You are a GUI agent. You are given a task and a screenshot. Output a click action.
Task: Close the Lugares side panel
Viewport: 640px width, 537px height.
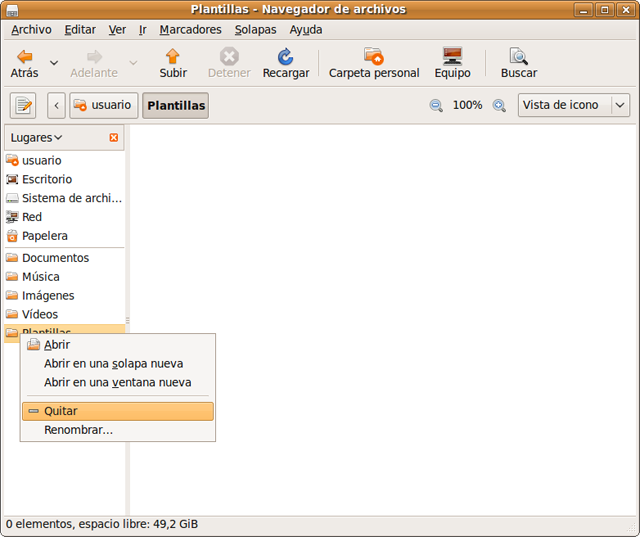pyautogui.click(x=113, y=138)
